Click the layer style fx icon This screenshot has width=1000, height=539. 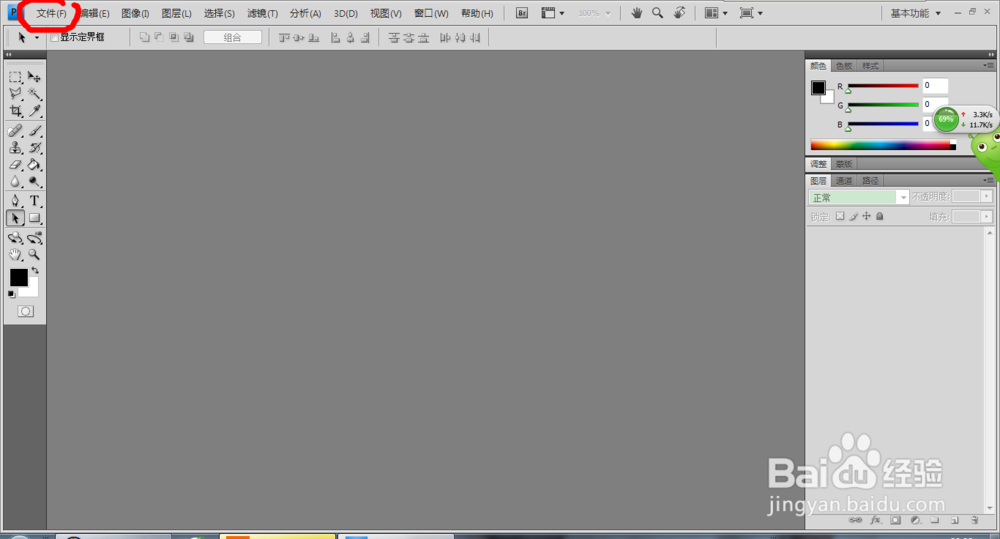point(876,520)
